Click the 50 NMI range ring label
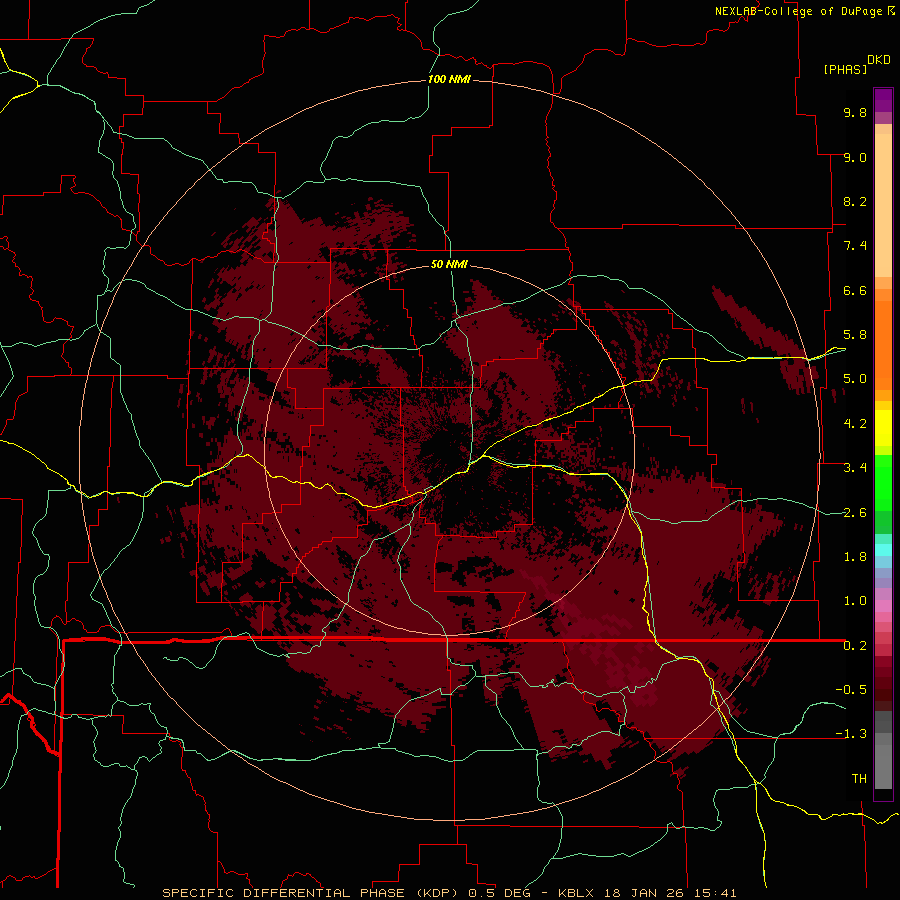Screen dimensions: 900x900 pyautogui.click(x=449, y=264)
